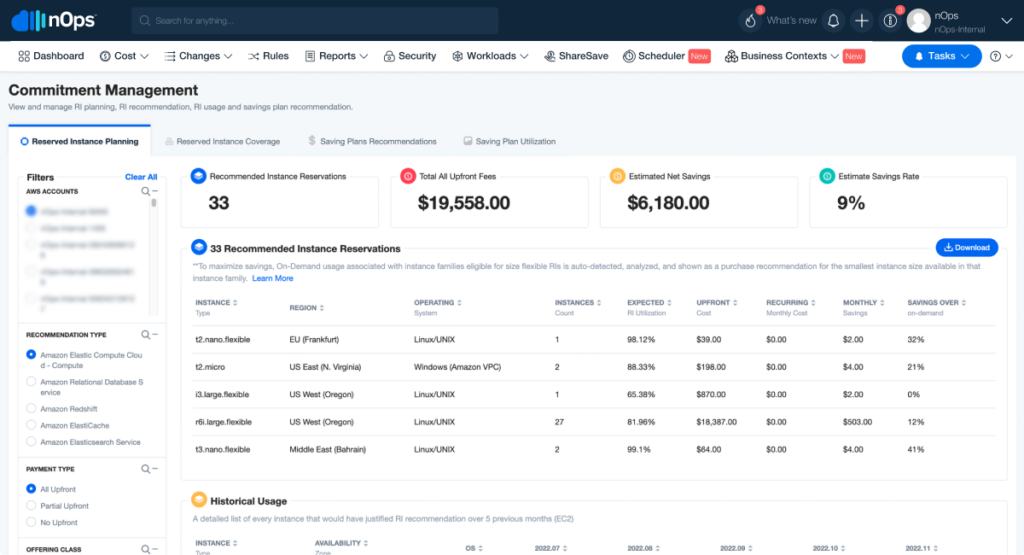Open the Business Contexts dropdown
Image resolution: width=1024 pixels, height=555 pixels.
pyautogui.click(x=782, y=56)
